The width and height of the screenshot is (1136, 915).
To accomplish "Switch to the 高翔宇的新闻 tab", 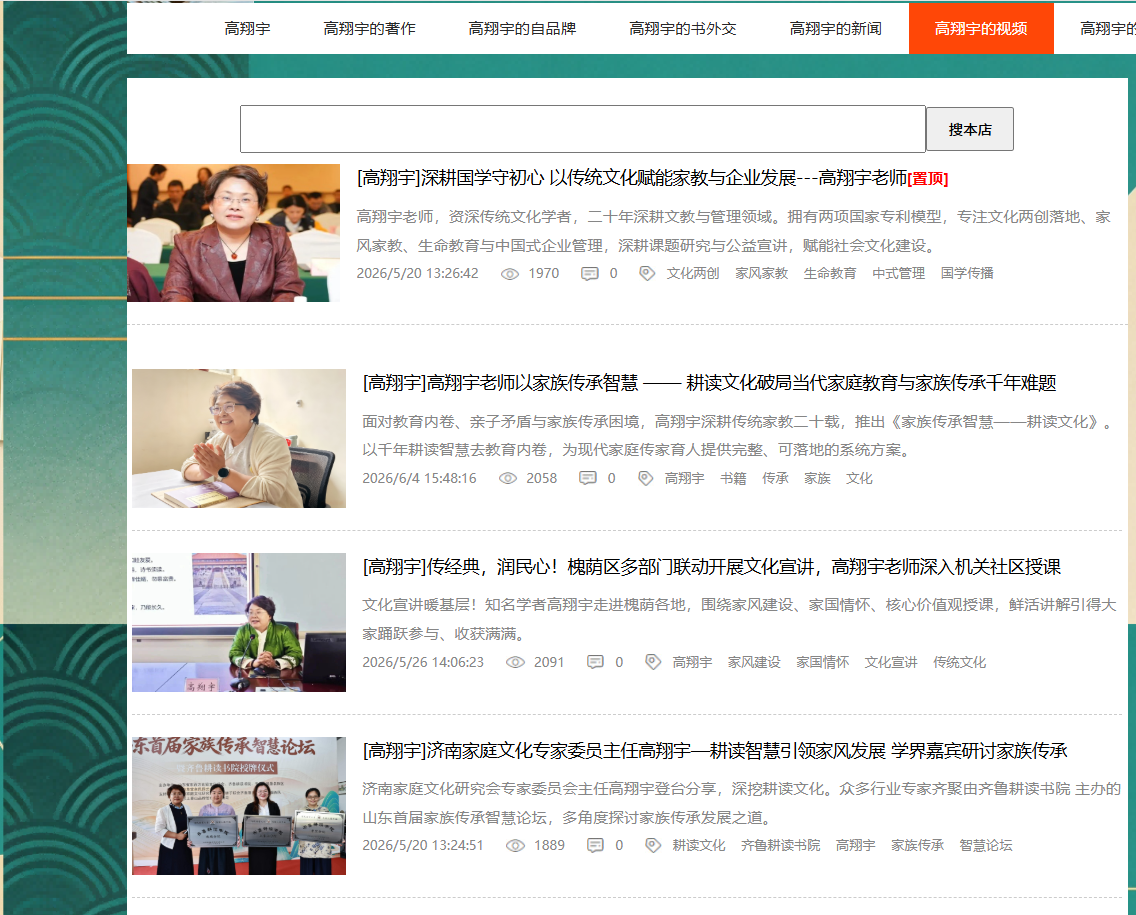I will pyautogui.click(x=835, y=28).
